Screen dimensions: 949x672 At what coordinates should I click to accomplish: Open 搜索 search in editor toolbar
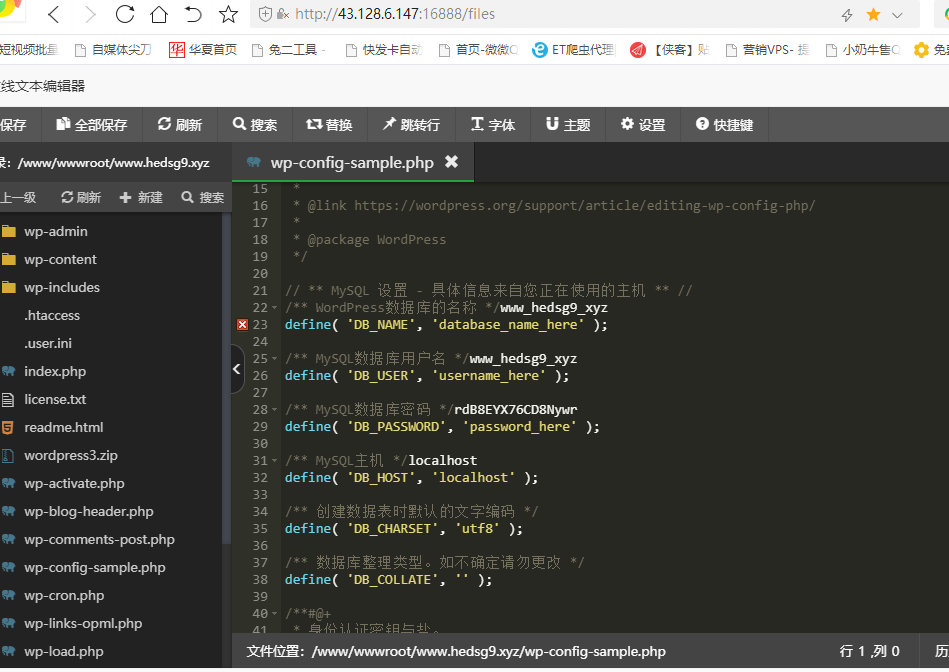click(x=255, y=125)
